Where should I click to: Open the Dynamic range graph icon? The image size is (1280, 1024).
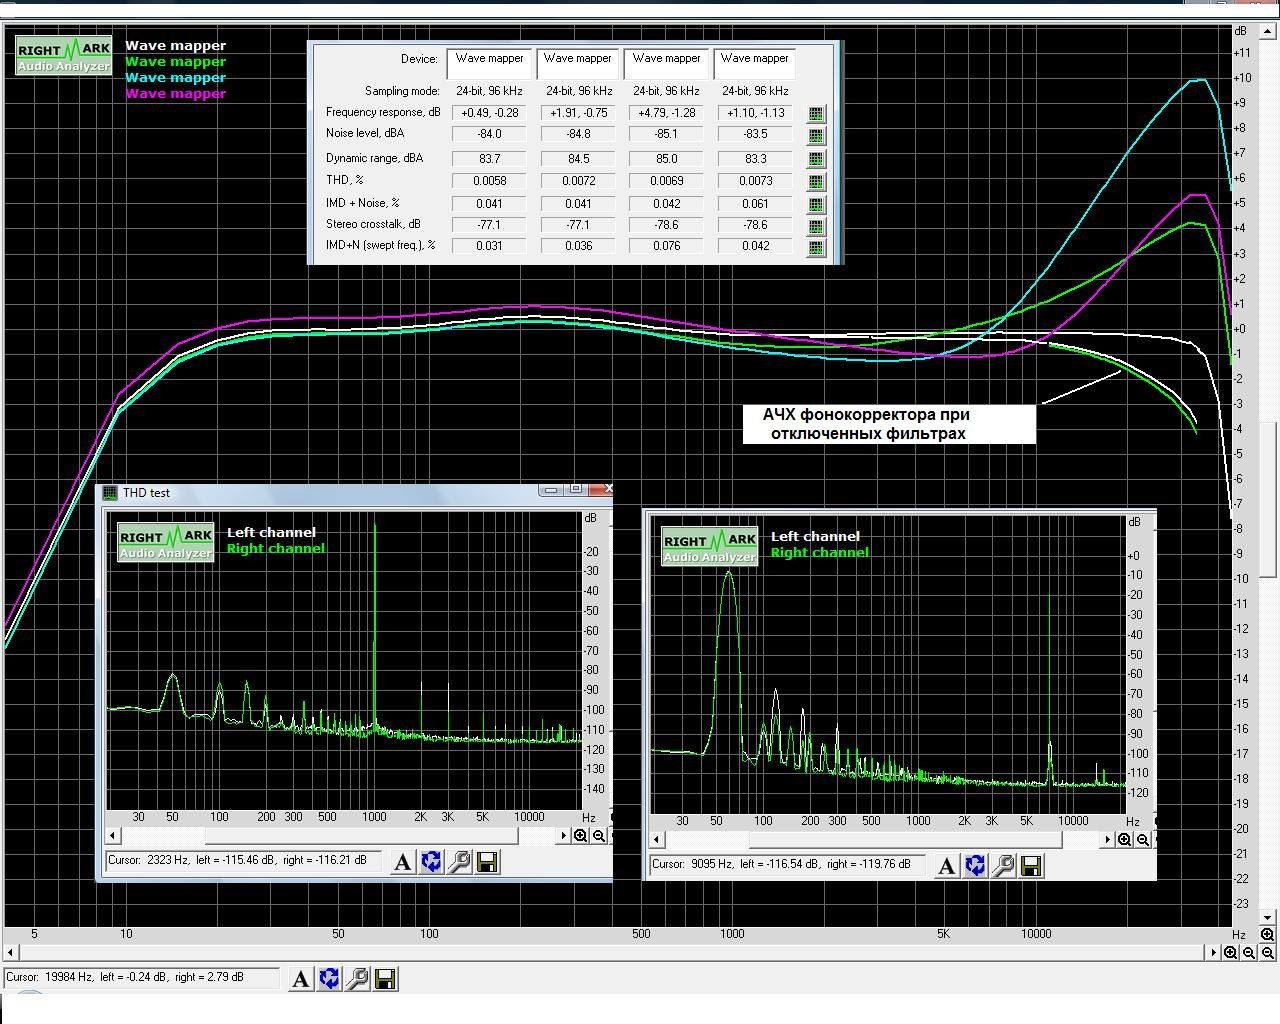click(816, 160)
